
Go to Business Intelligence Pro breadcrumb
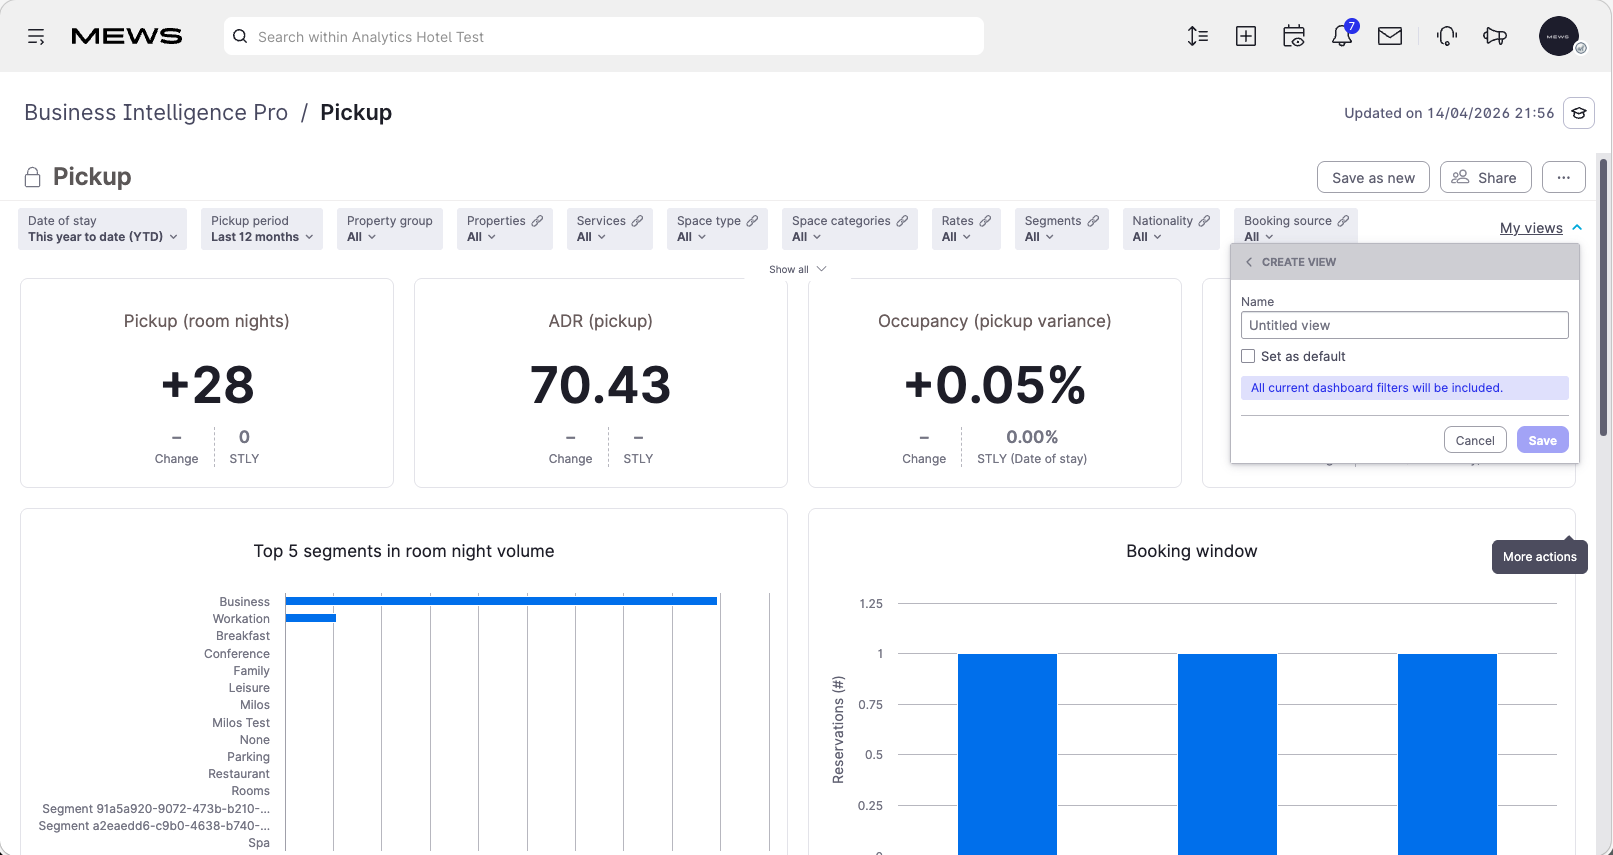click(x=156, y=113)
